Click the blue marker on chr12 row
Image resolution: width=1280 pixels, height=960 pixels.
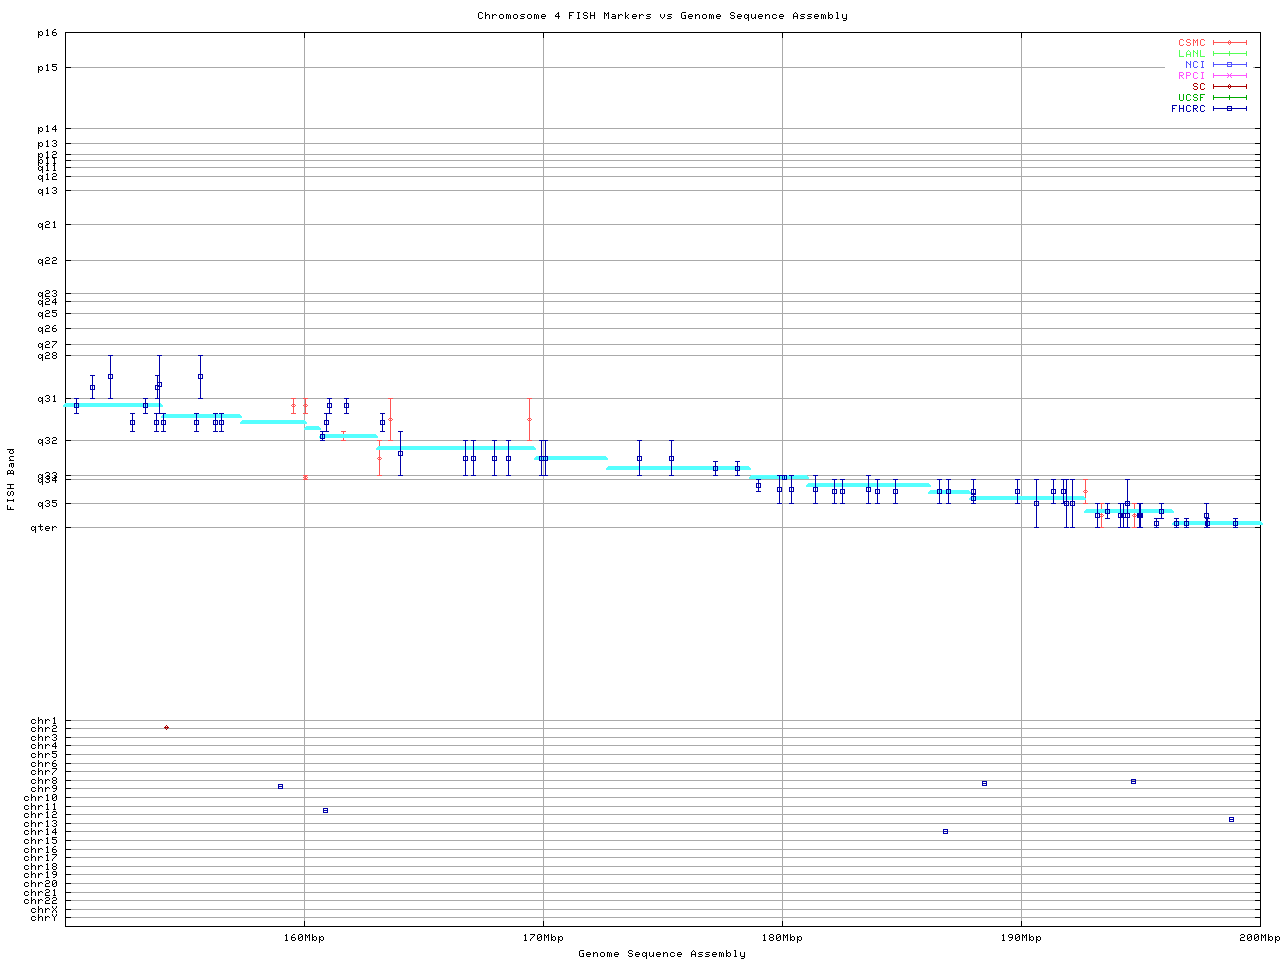tap(325, 810)
